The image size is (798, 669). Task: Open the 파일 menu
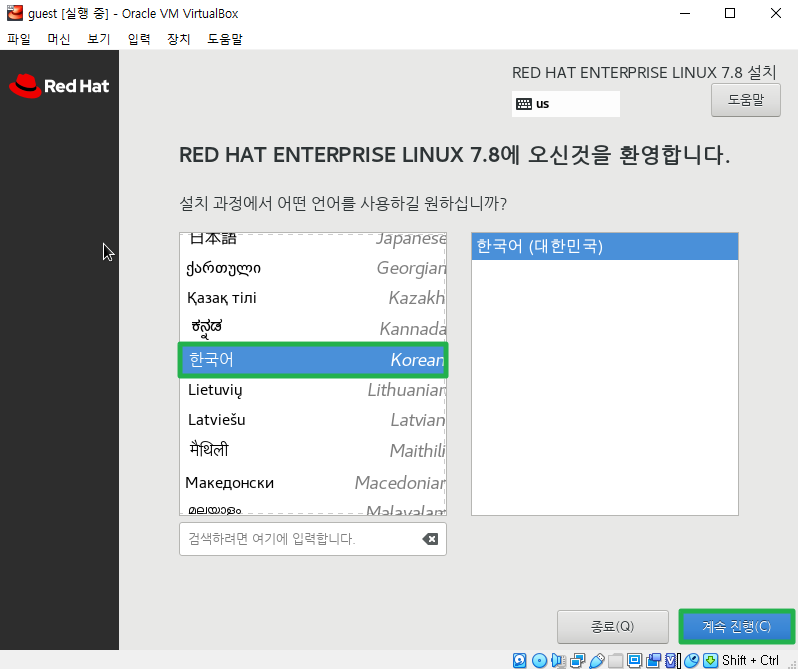pyautogui.click(x=19, y=39)
